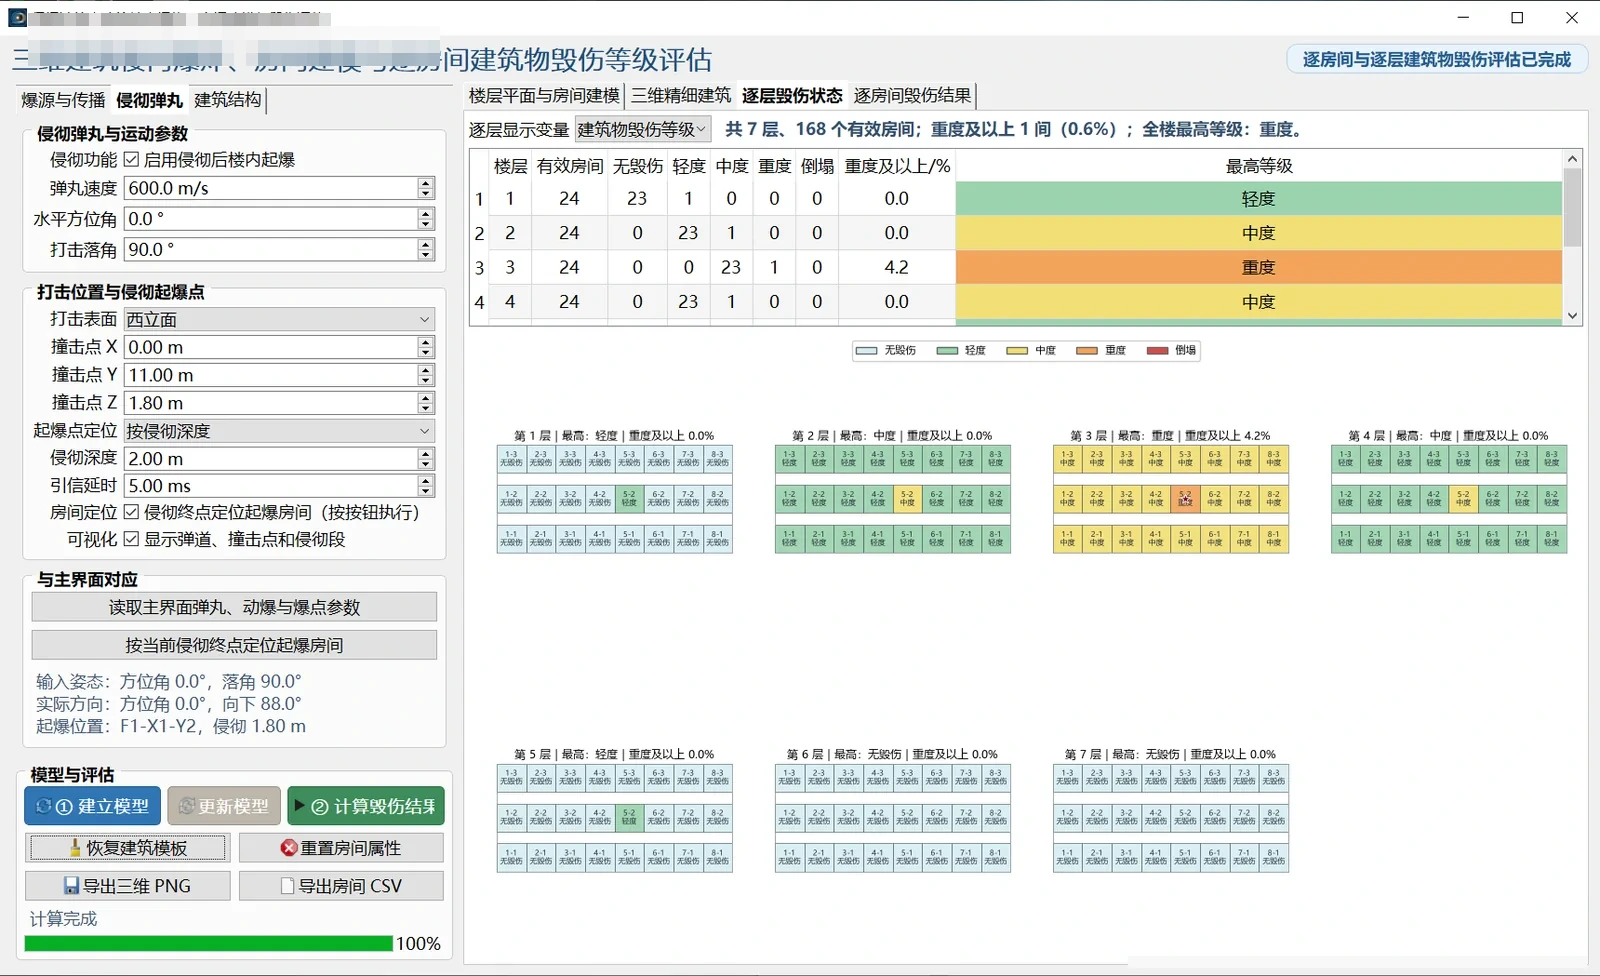Click the floor table scrollbar down arrow
The height and width of the screenshot is (976, 1600).
1572,315
